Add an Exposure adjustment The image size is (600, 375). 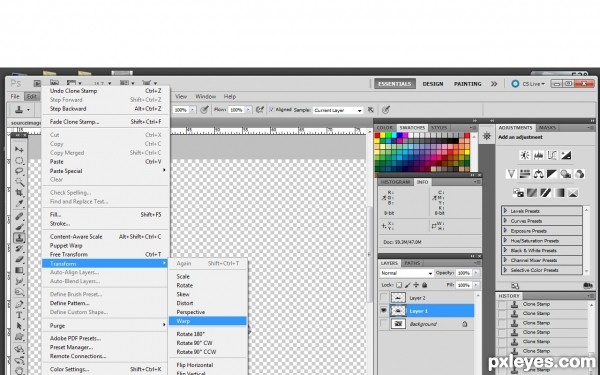[566, 155]
